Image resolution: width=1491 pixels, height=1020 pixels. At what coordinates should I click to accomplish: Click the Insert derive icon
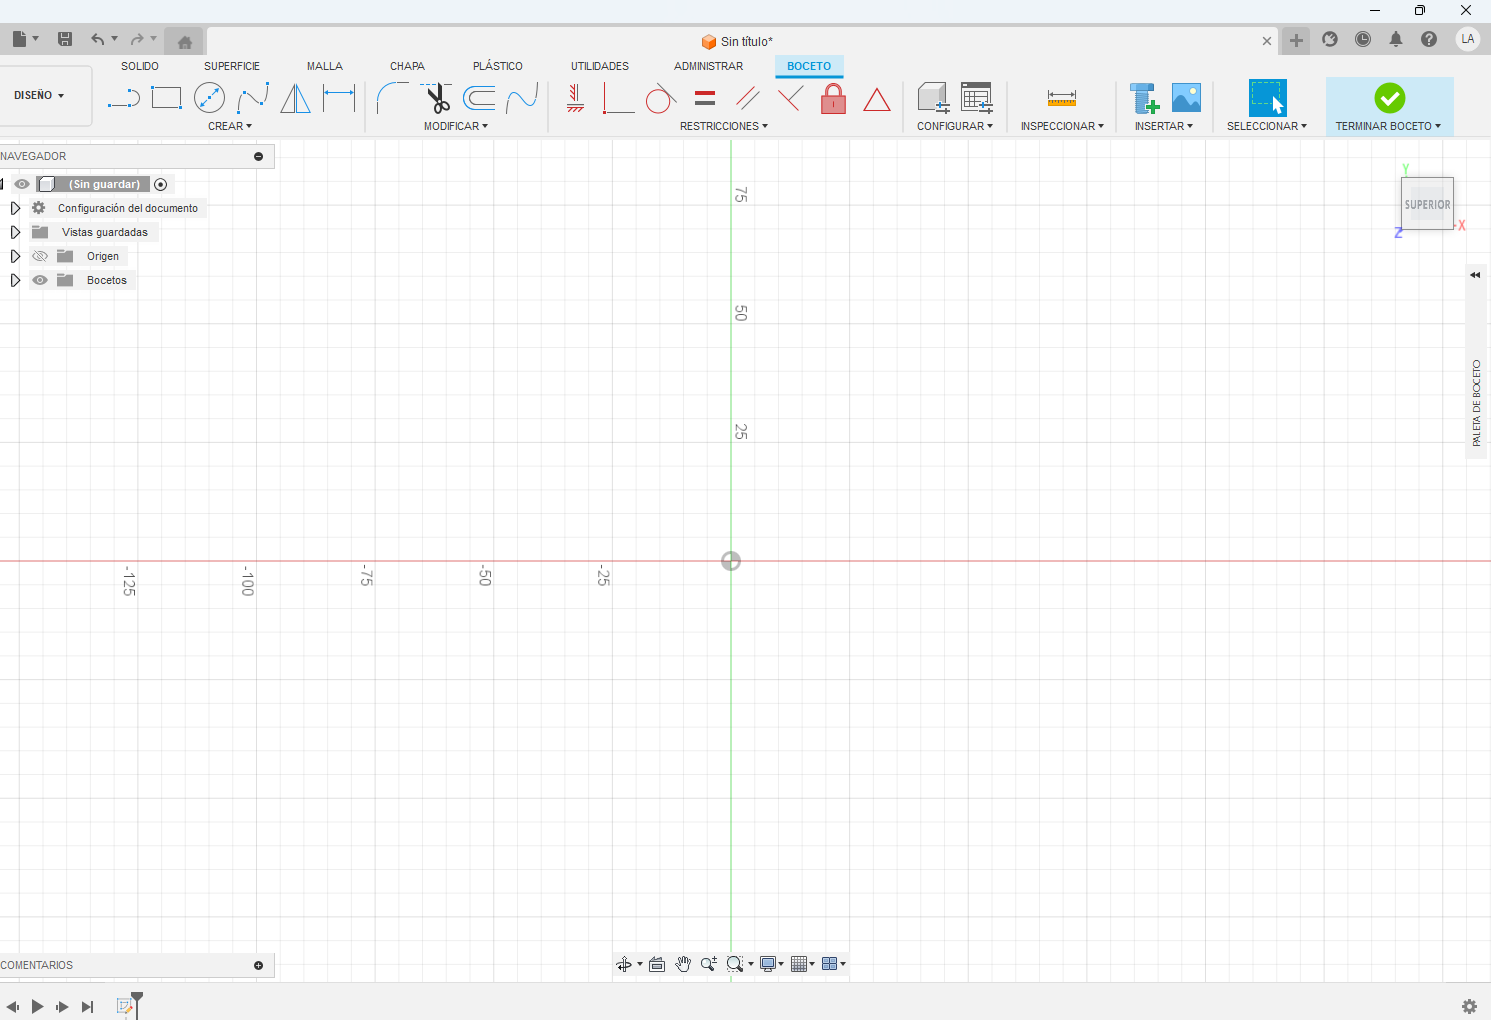[x=1144, y=98]
